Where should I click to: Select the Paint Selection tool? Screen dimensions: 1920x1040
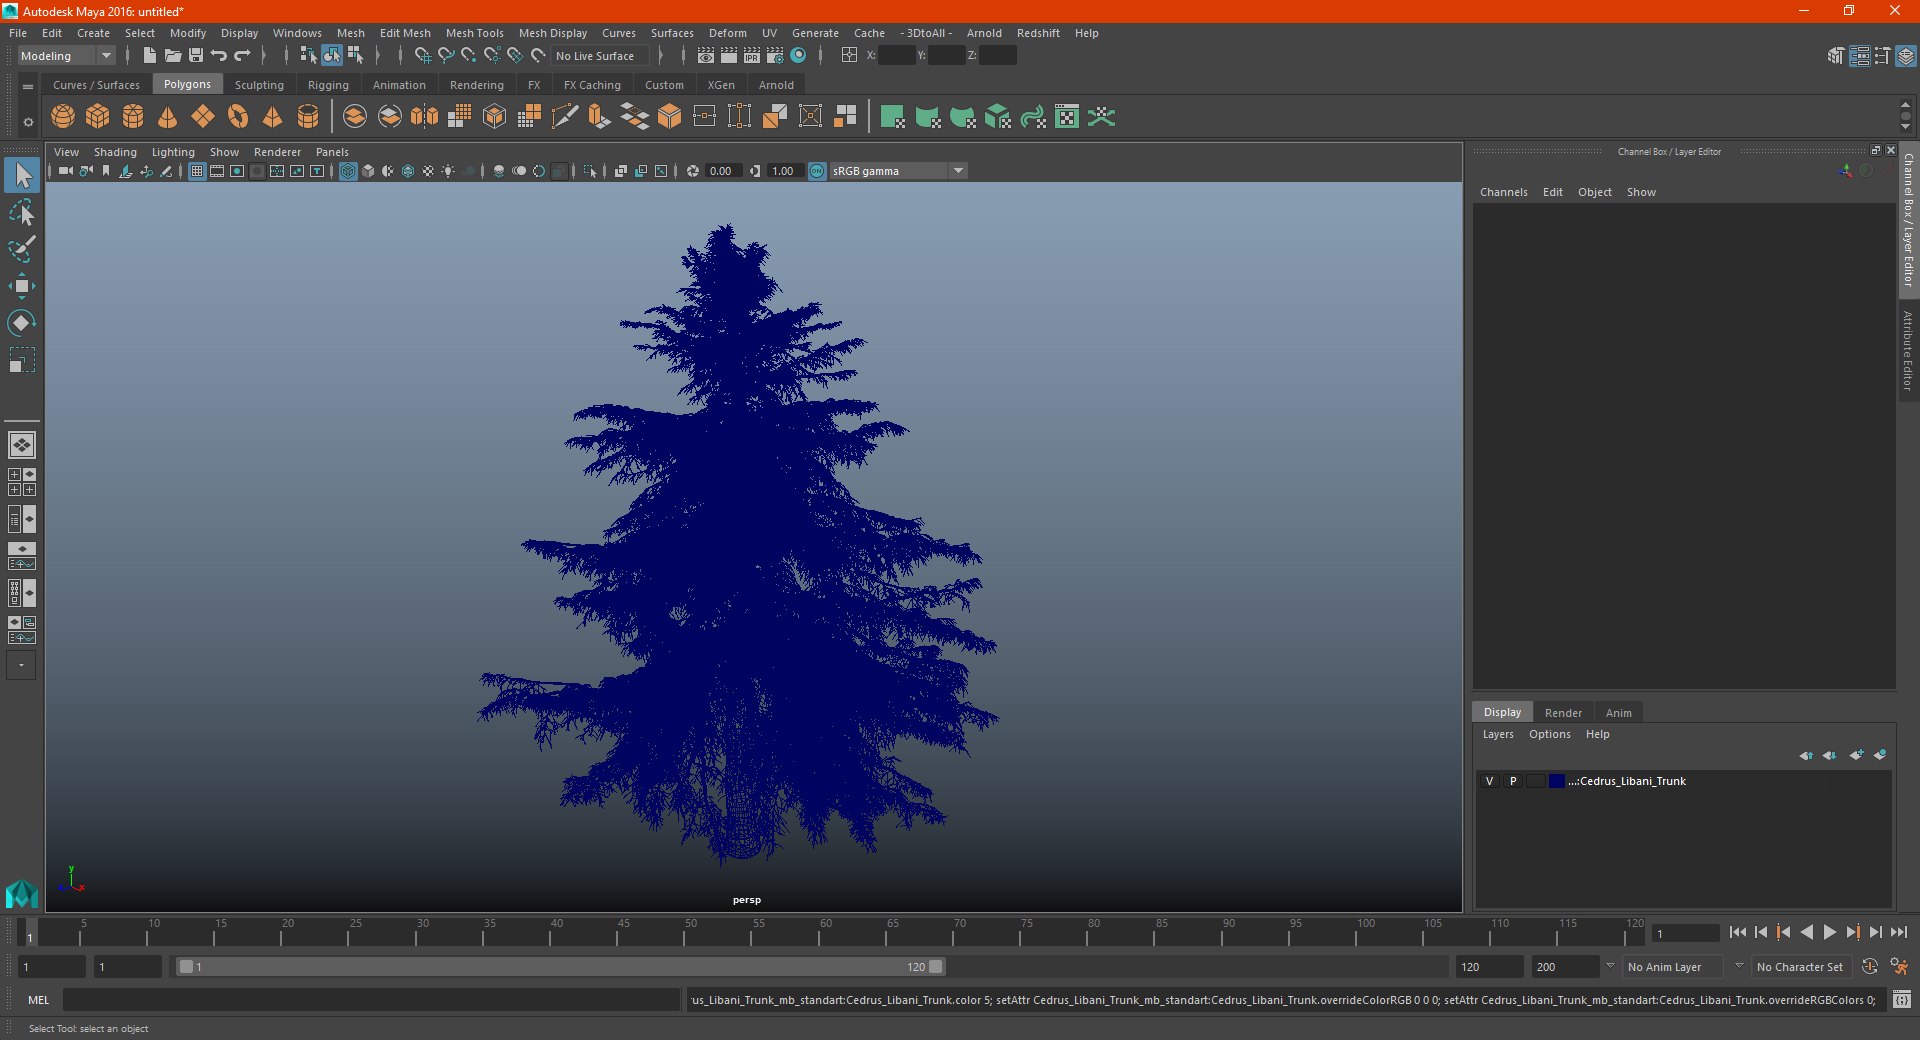coord(22,249)
